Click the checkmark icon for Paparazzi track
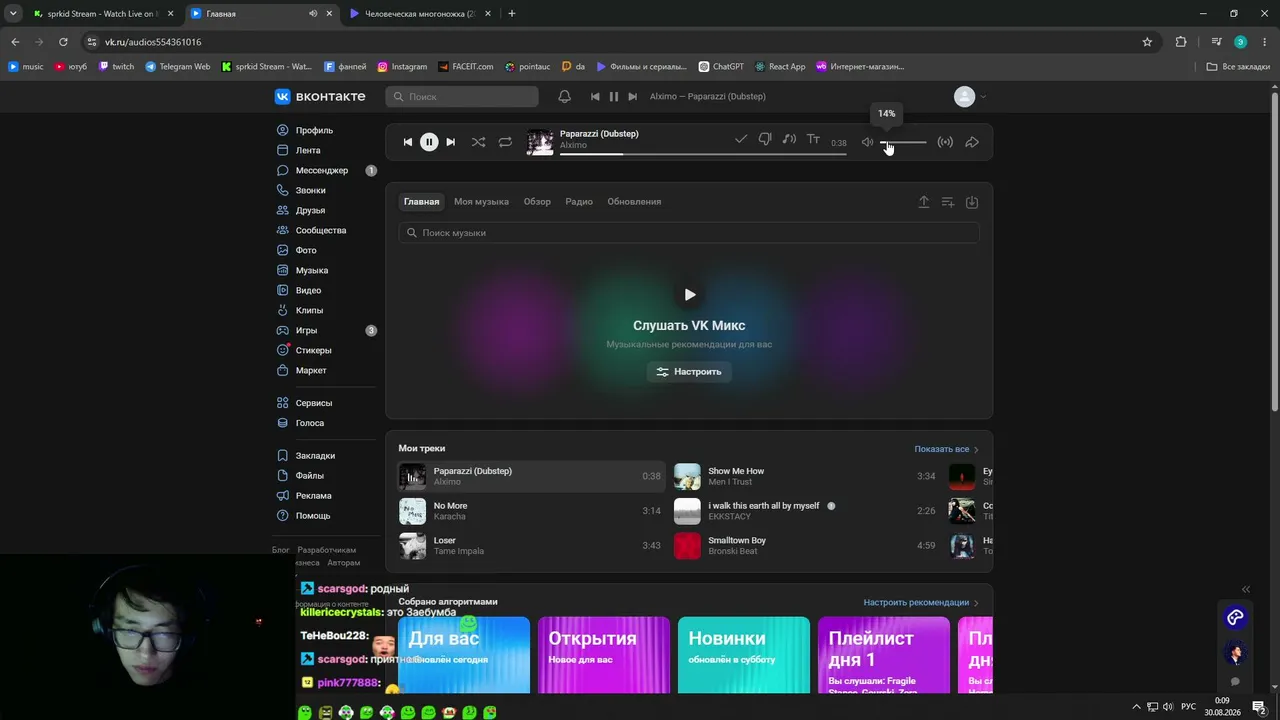 [741, 140]
